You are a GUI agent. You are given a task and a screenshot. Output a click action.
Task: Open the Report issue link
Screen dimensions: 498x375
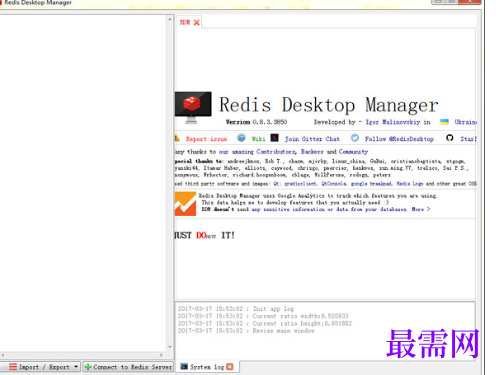tap(206, 139)
